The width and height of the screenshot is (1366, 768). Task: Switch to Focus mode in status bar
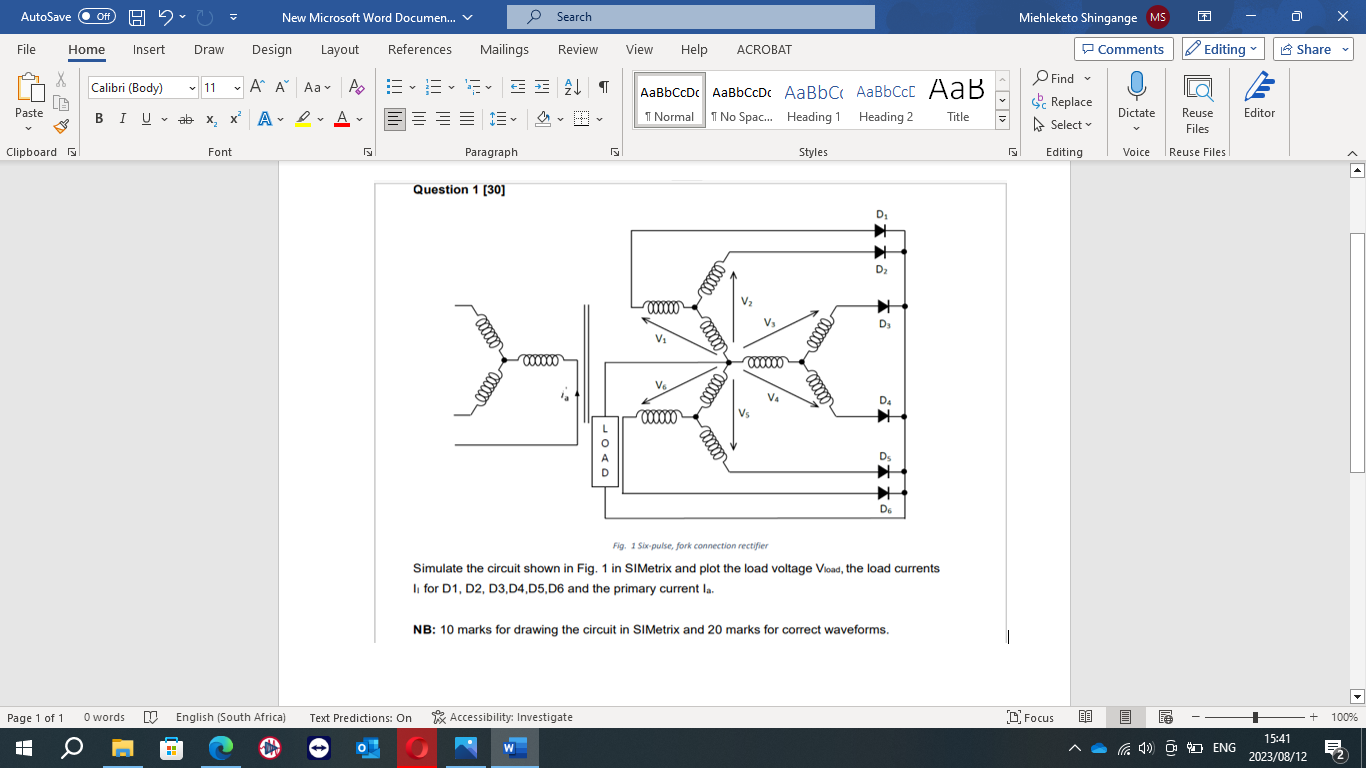(x=1030, y=717)
